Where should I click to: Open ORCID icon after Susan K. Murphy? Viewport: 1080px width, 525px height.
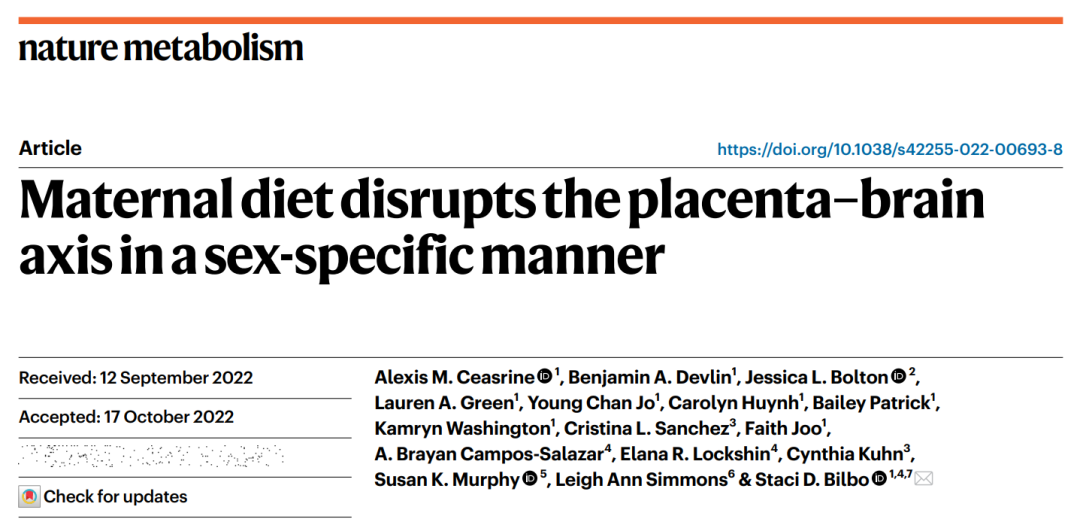[530, 479]
